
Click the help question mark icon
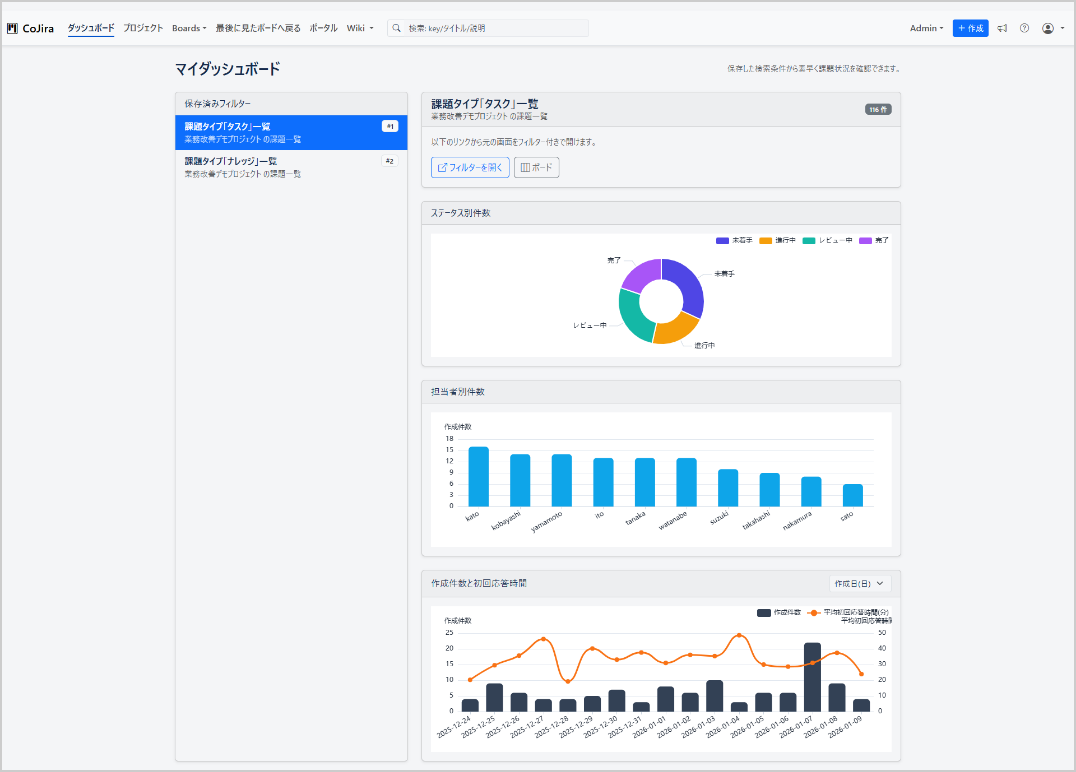pos(1024,28)
